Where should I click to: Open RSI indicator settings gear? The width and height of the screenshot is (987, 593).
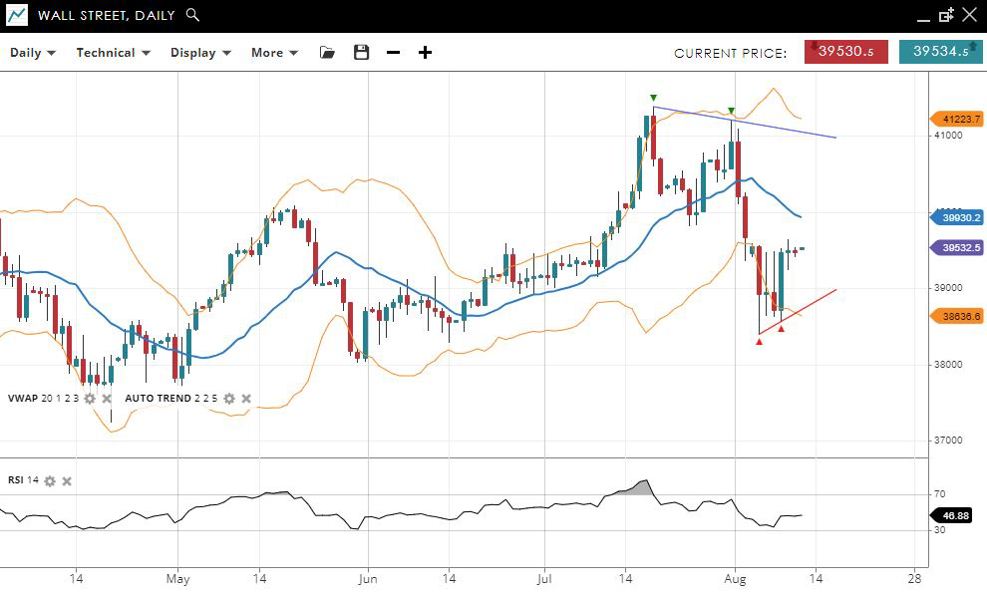(50, 481)
